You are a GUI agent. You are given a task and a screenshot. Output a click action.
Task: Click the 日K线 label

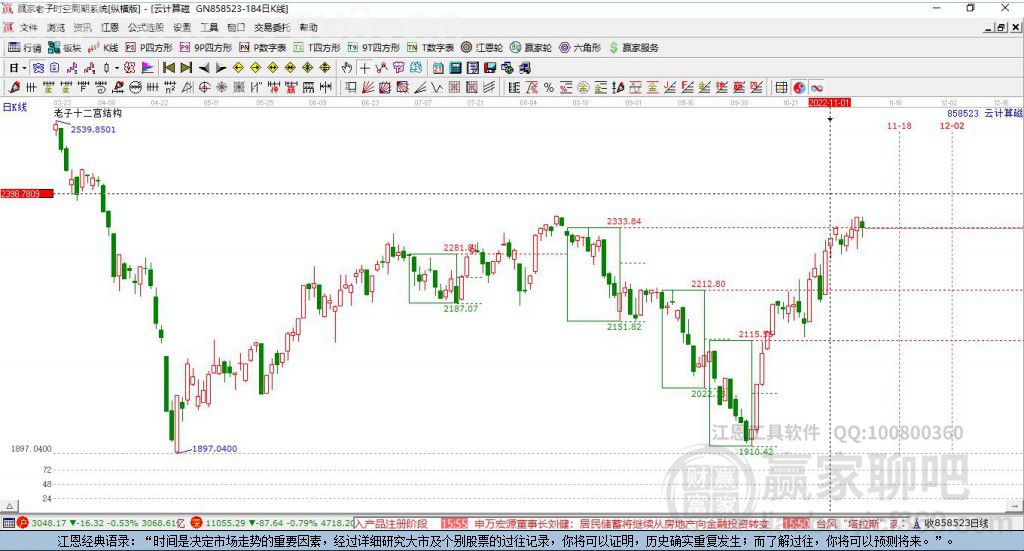pos(15,107)
